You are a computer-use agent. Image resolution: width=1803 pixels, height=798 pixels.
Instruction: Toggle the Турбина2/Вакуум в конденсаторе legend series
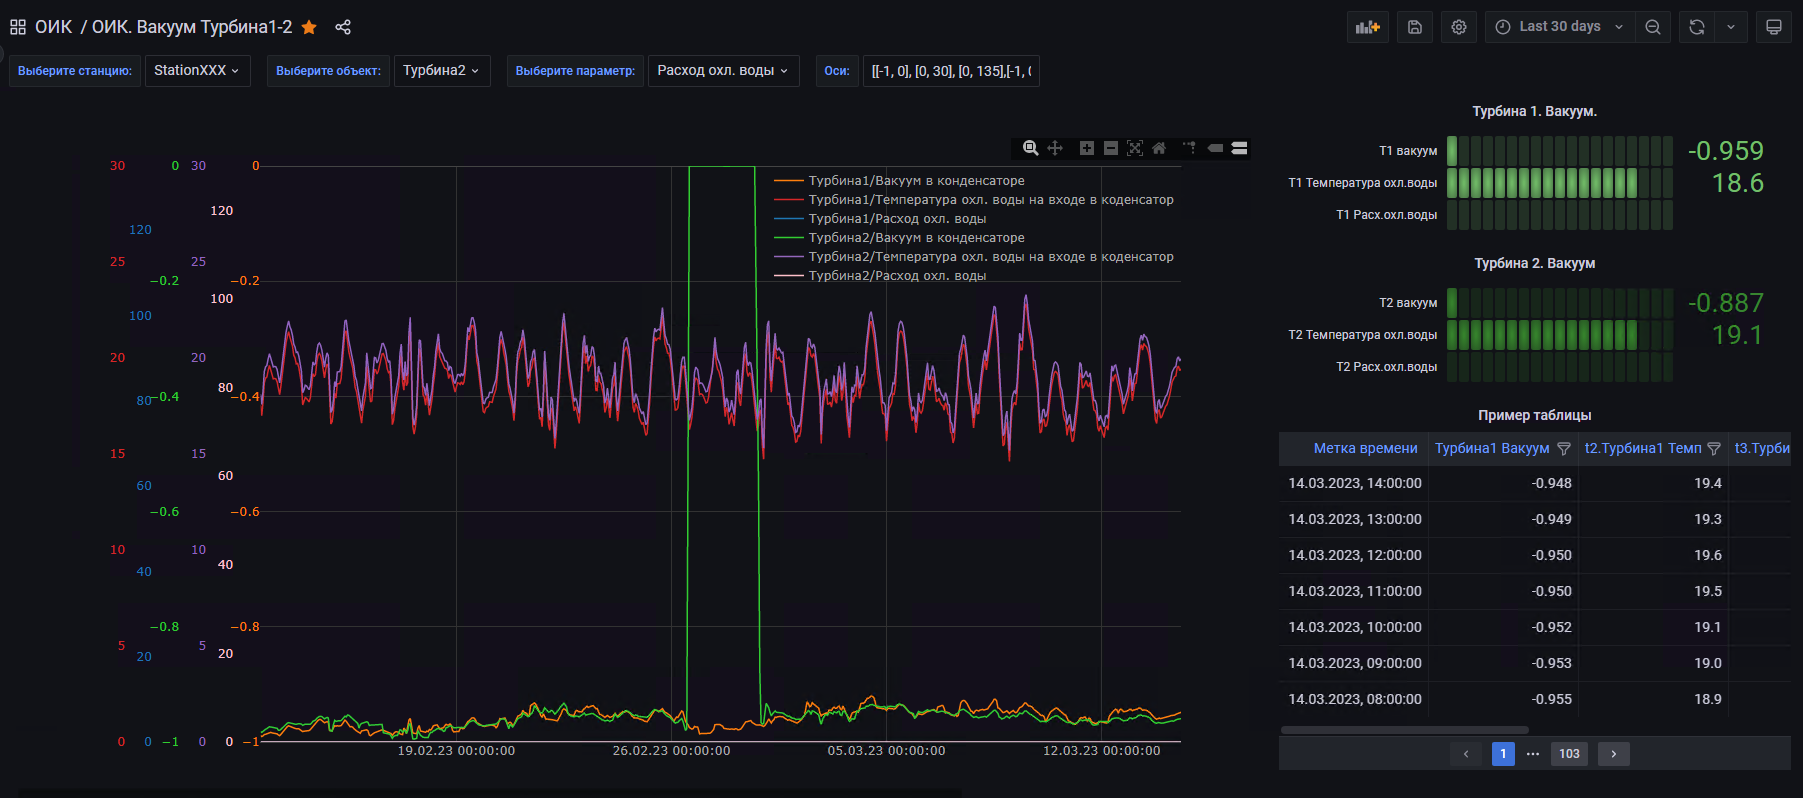click(x=916, y=238)
